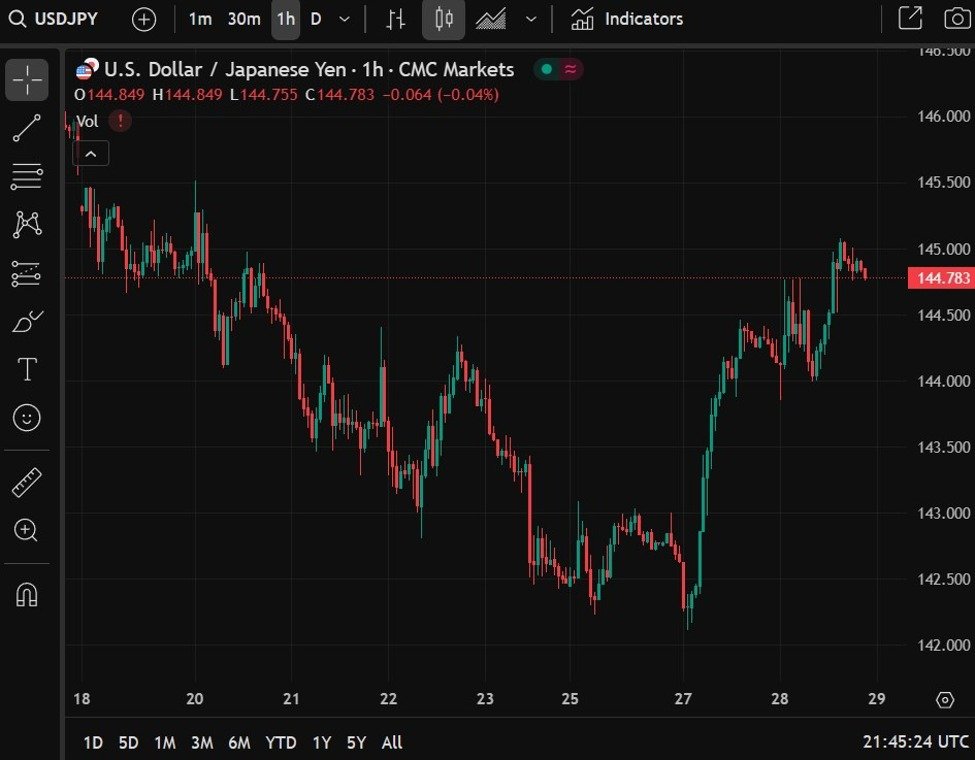975x760 pixels.
Task: Open the emoji icons tool
Action: point(27,417)
